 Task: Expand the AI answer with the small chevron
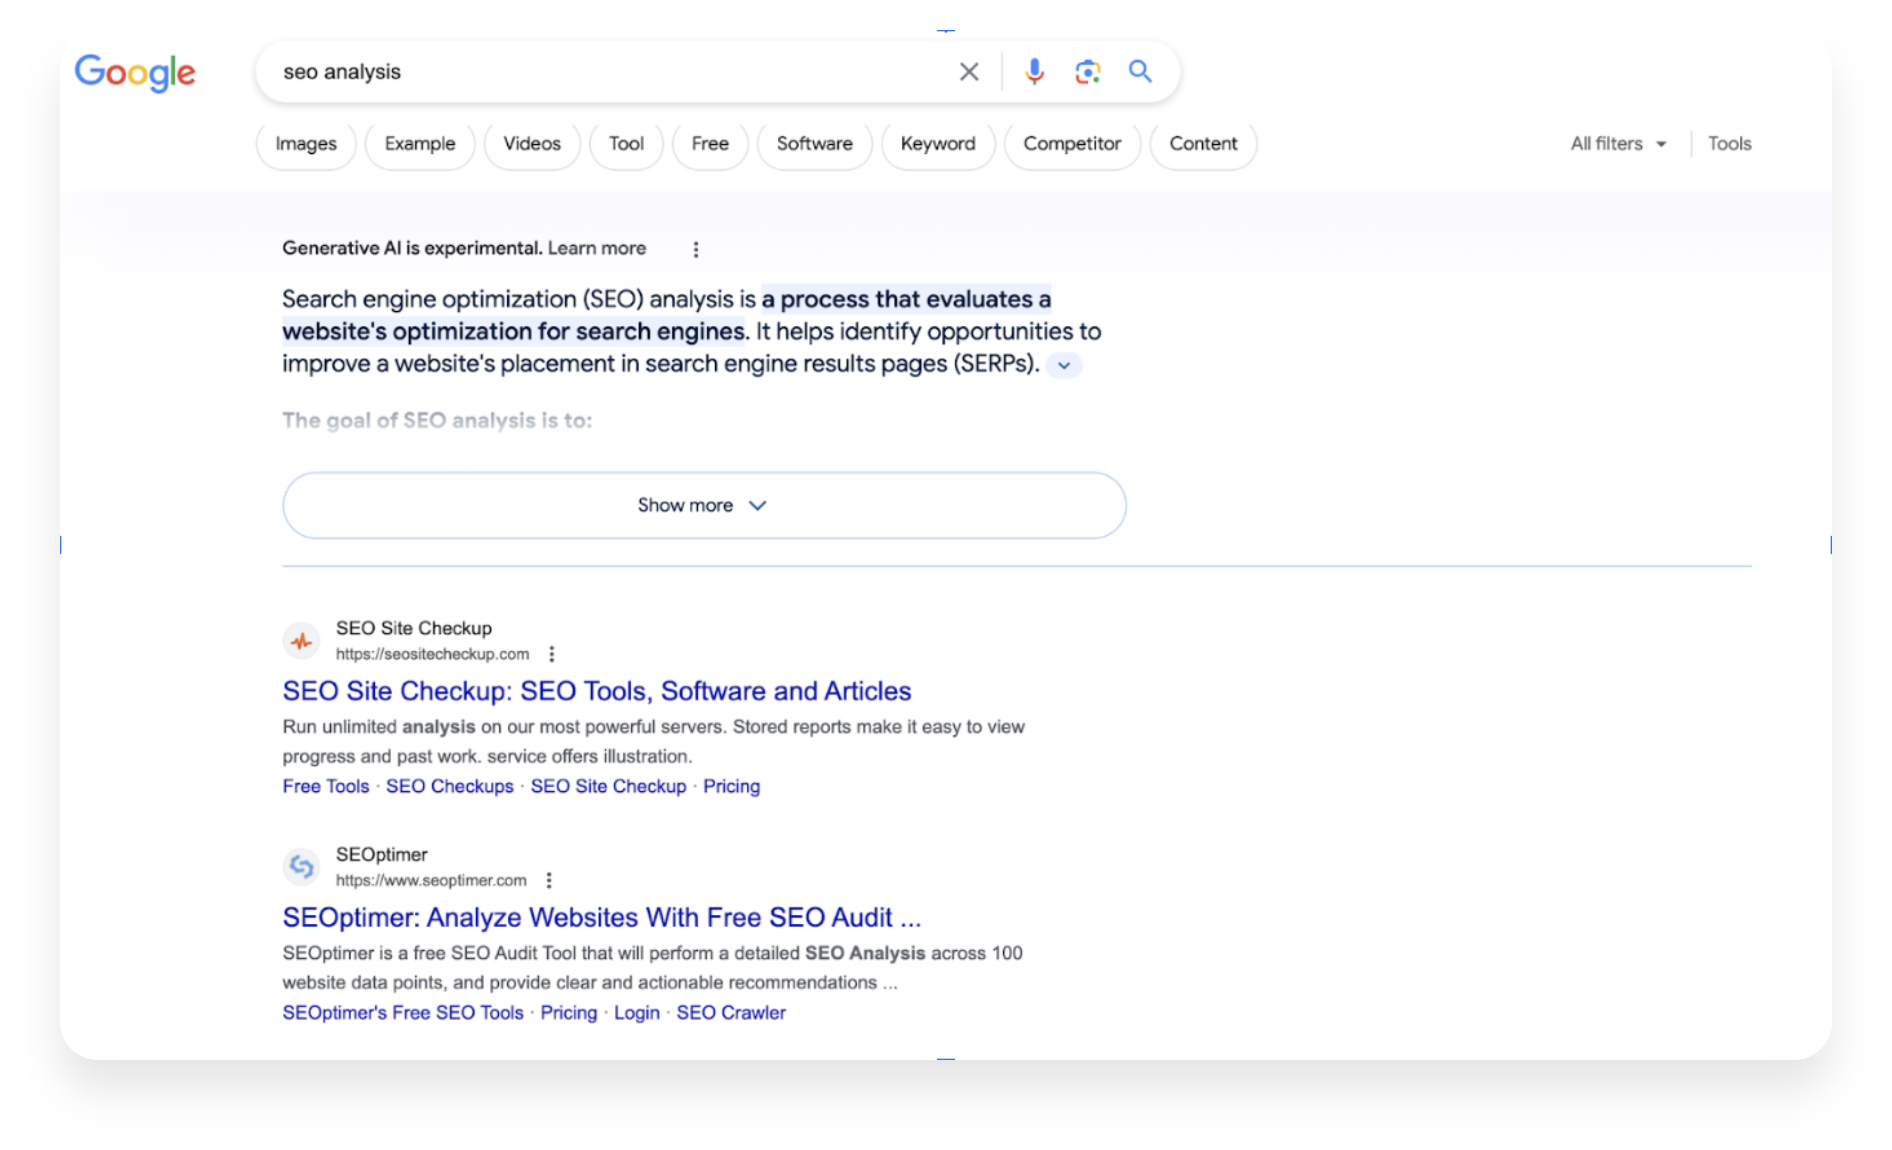coord(1064,365)
